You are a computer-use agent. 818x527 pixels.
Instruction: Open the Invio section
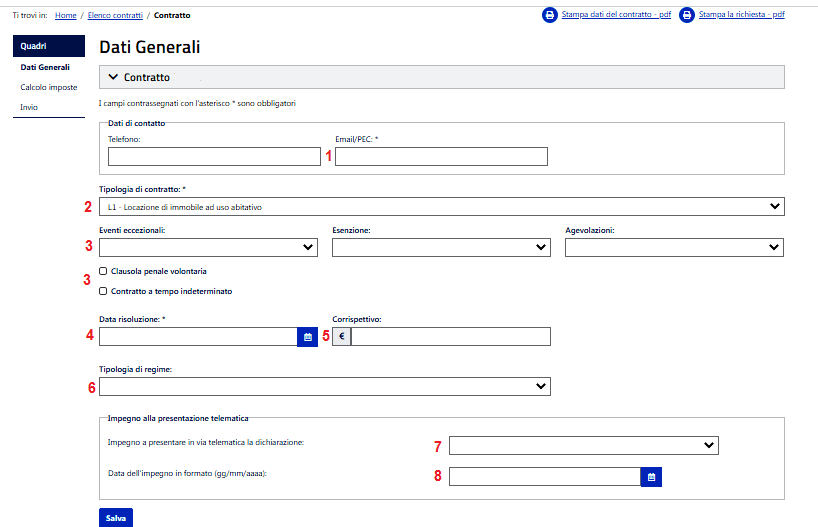pos(29,107)
